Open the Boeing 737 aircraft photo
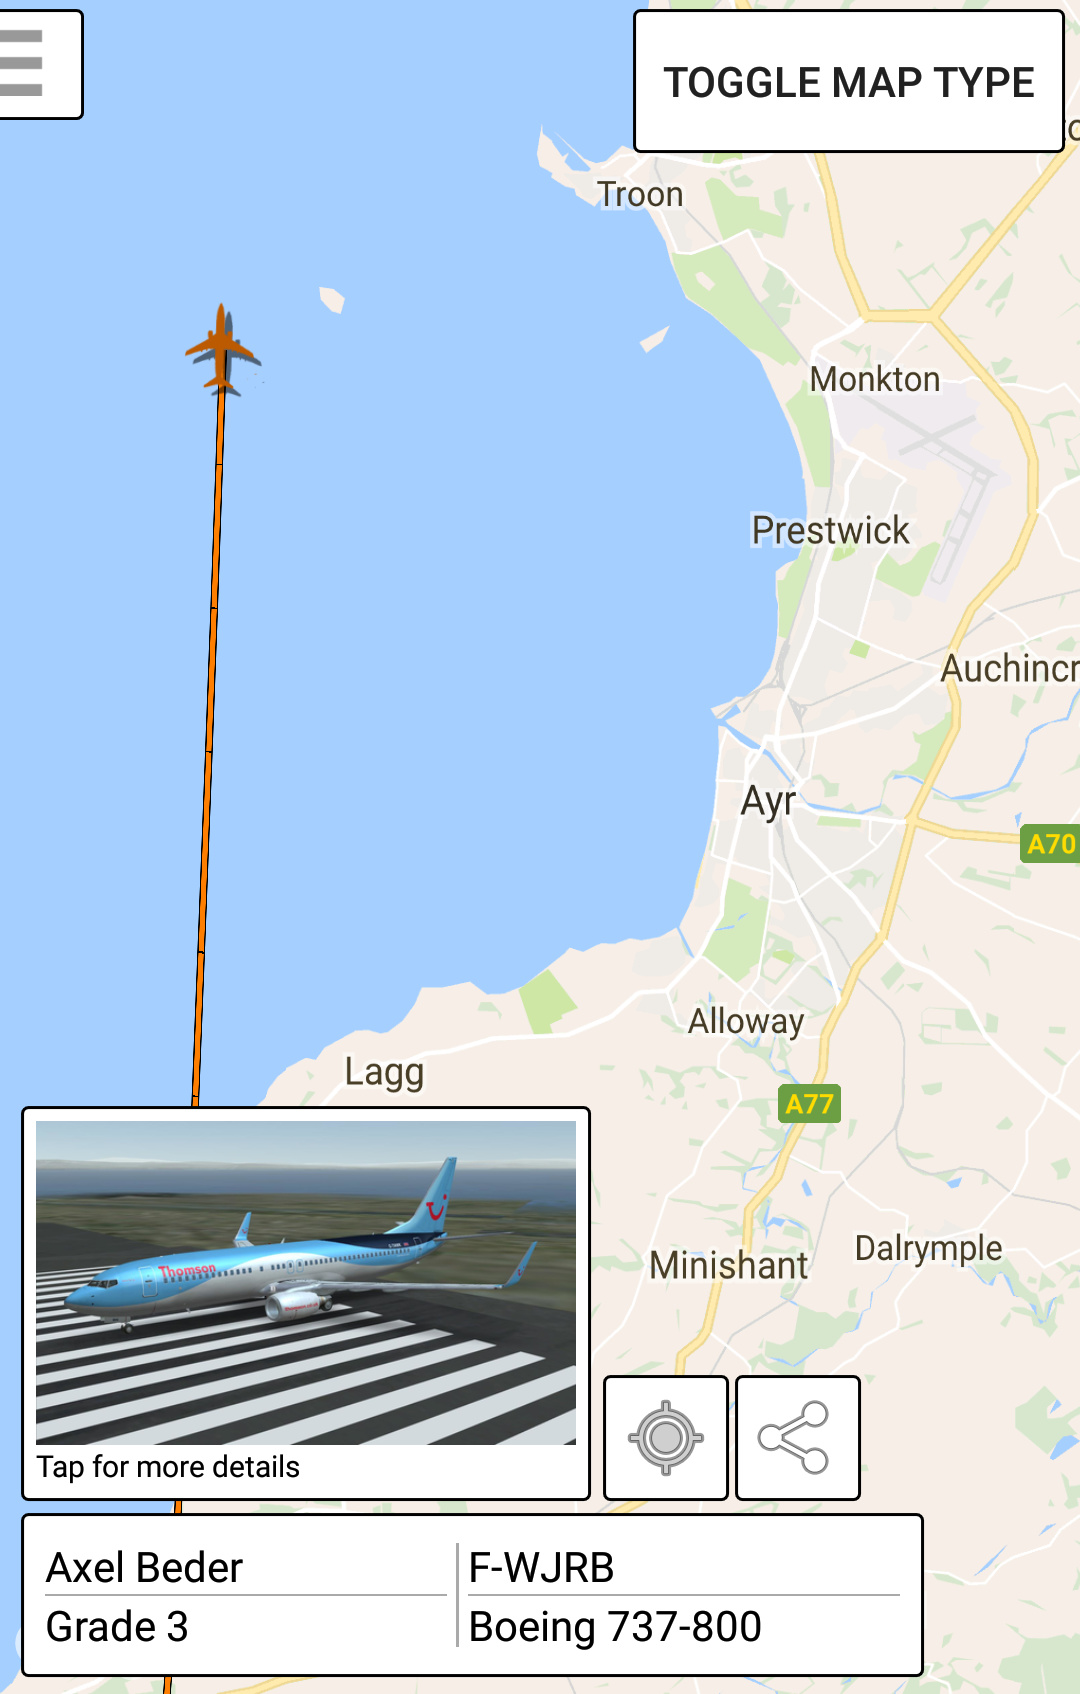The width and height of the screenshot is (1080, 1694). (306, 1283)
